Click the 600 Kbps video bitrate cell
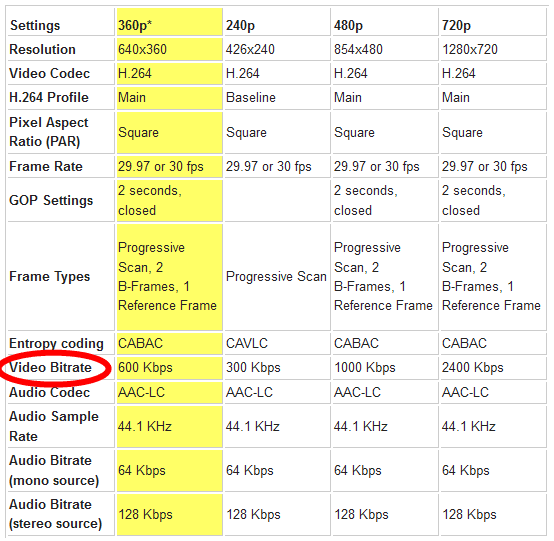554x541 pixels. point(170,368)
